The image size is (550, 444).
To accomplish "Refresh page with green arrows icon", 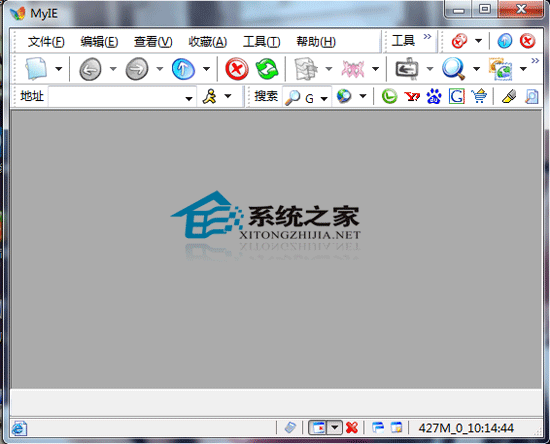I will click(267, 69).
